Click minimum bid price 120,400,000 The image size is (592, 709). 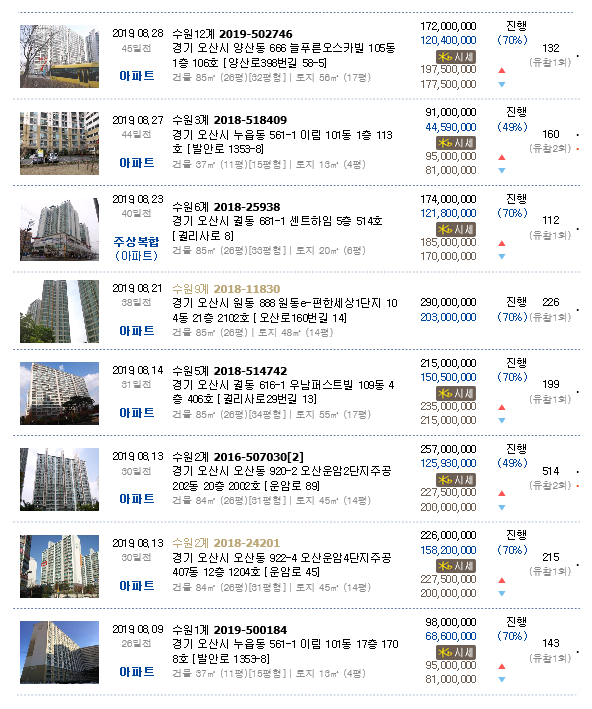click(x=448, y=40)
